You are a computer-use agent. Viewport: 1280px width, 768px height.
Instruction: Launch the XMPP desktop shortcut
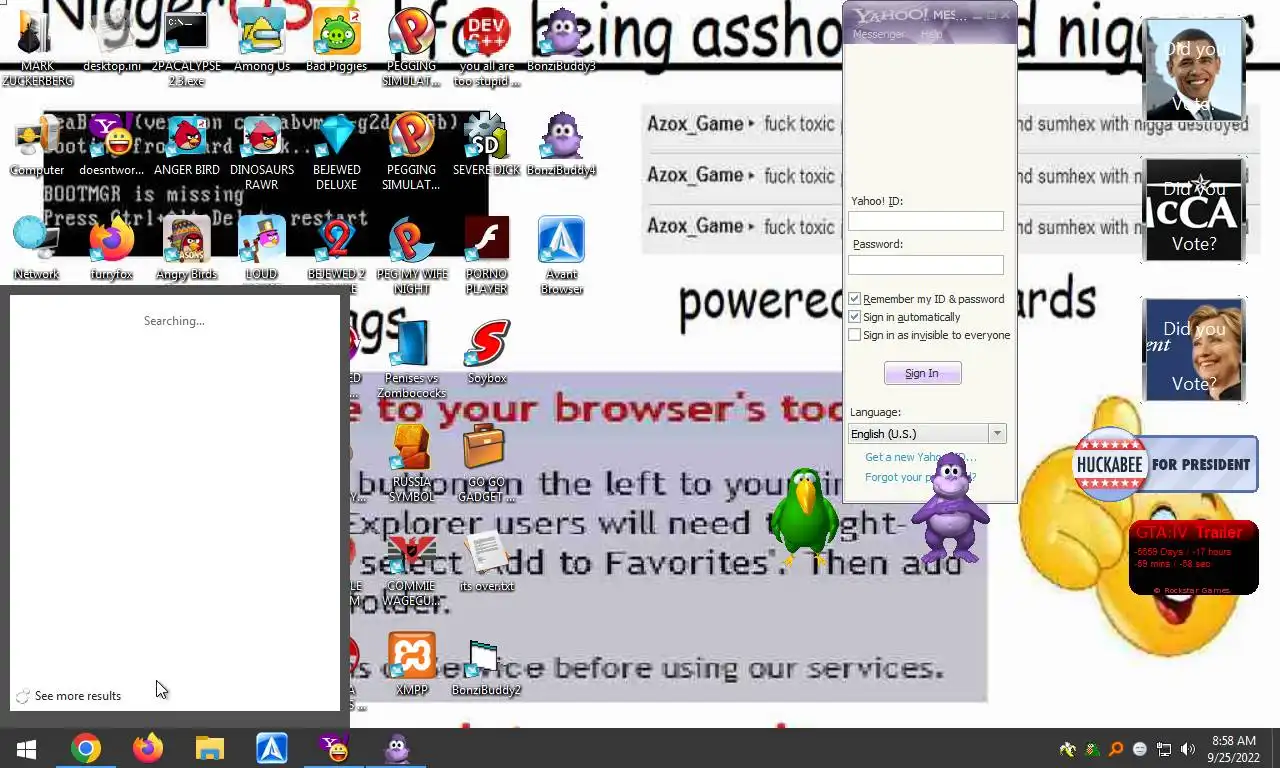(412, 665)
